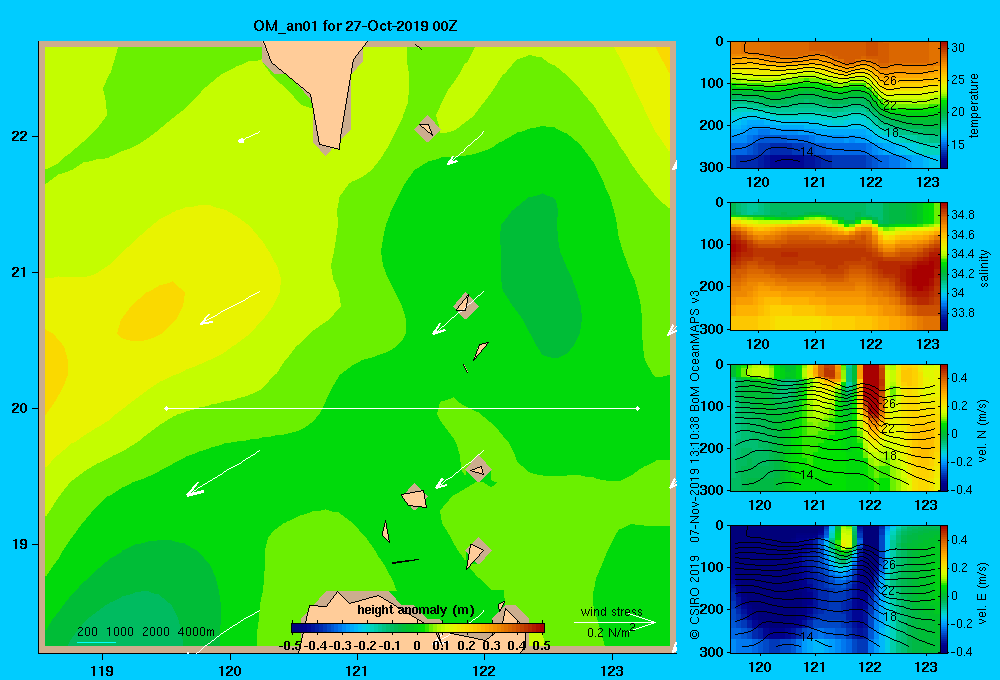Click the "height anomaly (m)" label
Viewport: 1000px width, 680px height.
tap(416, 610)
